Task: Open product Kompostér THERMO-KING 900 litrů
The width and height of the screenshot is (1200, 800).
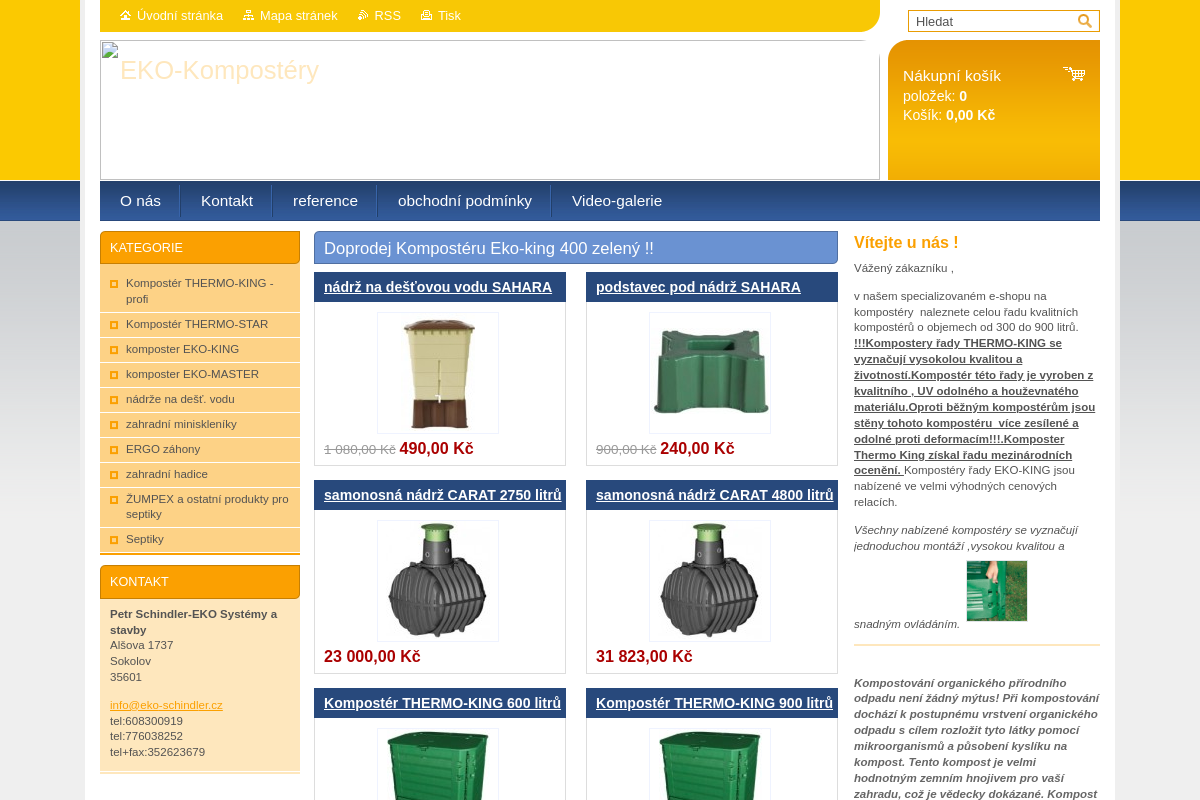Action: (x=714, y=703)
